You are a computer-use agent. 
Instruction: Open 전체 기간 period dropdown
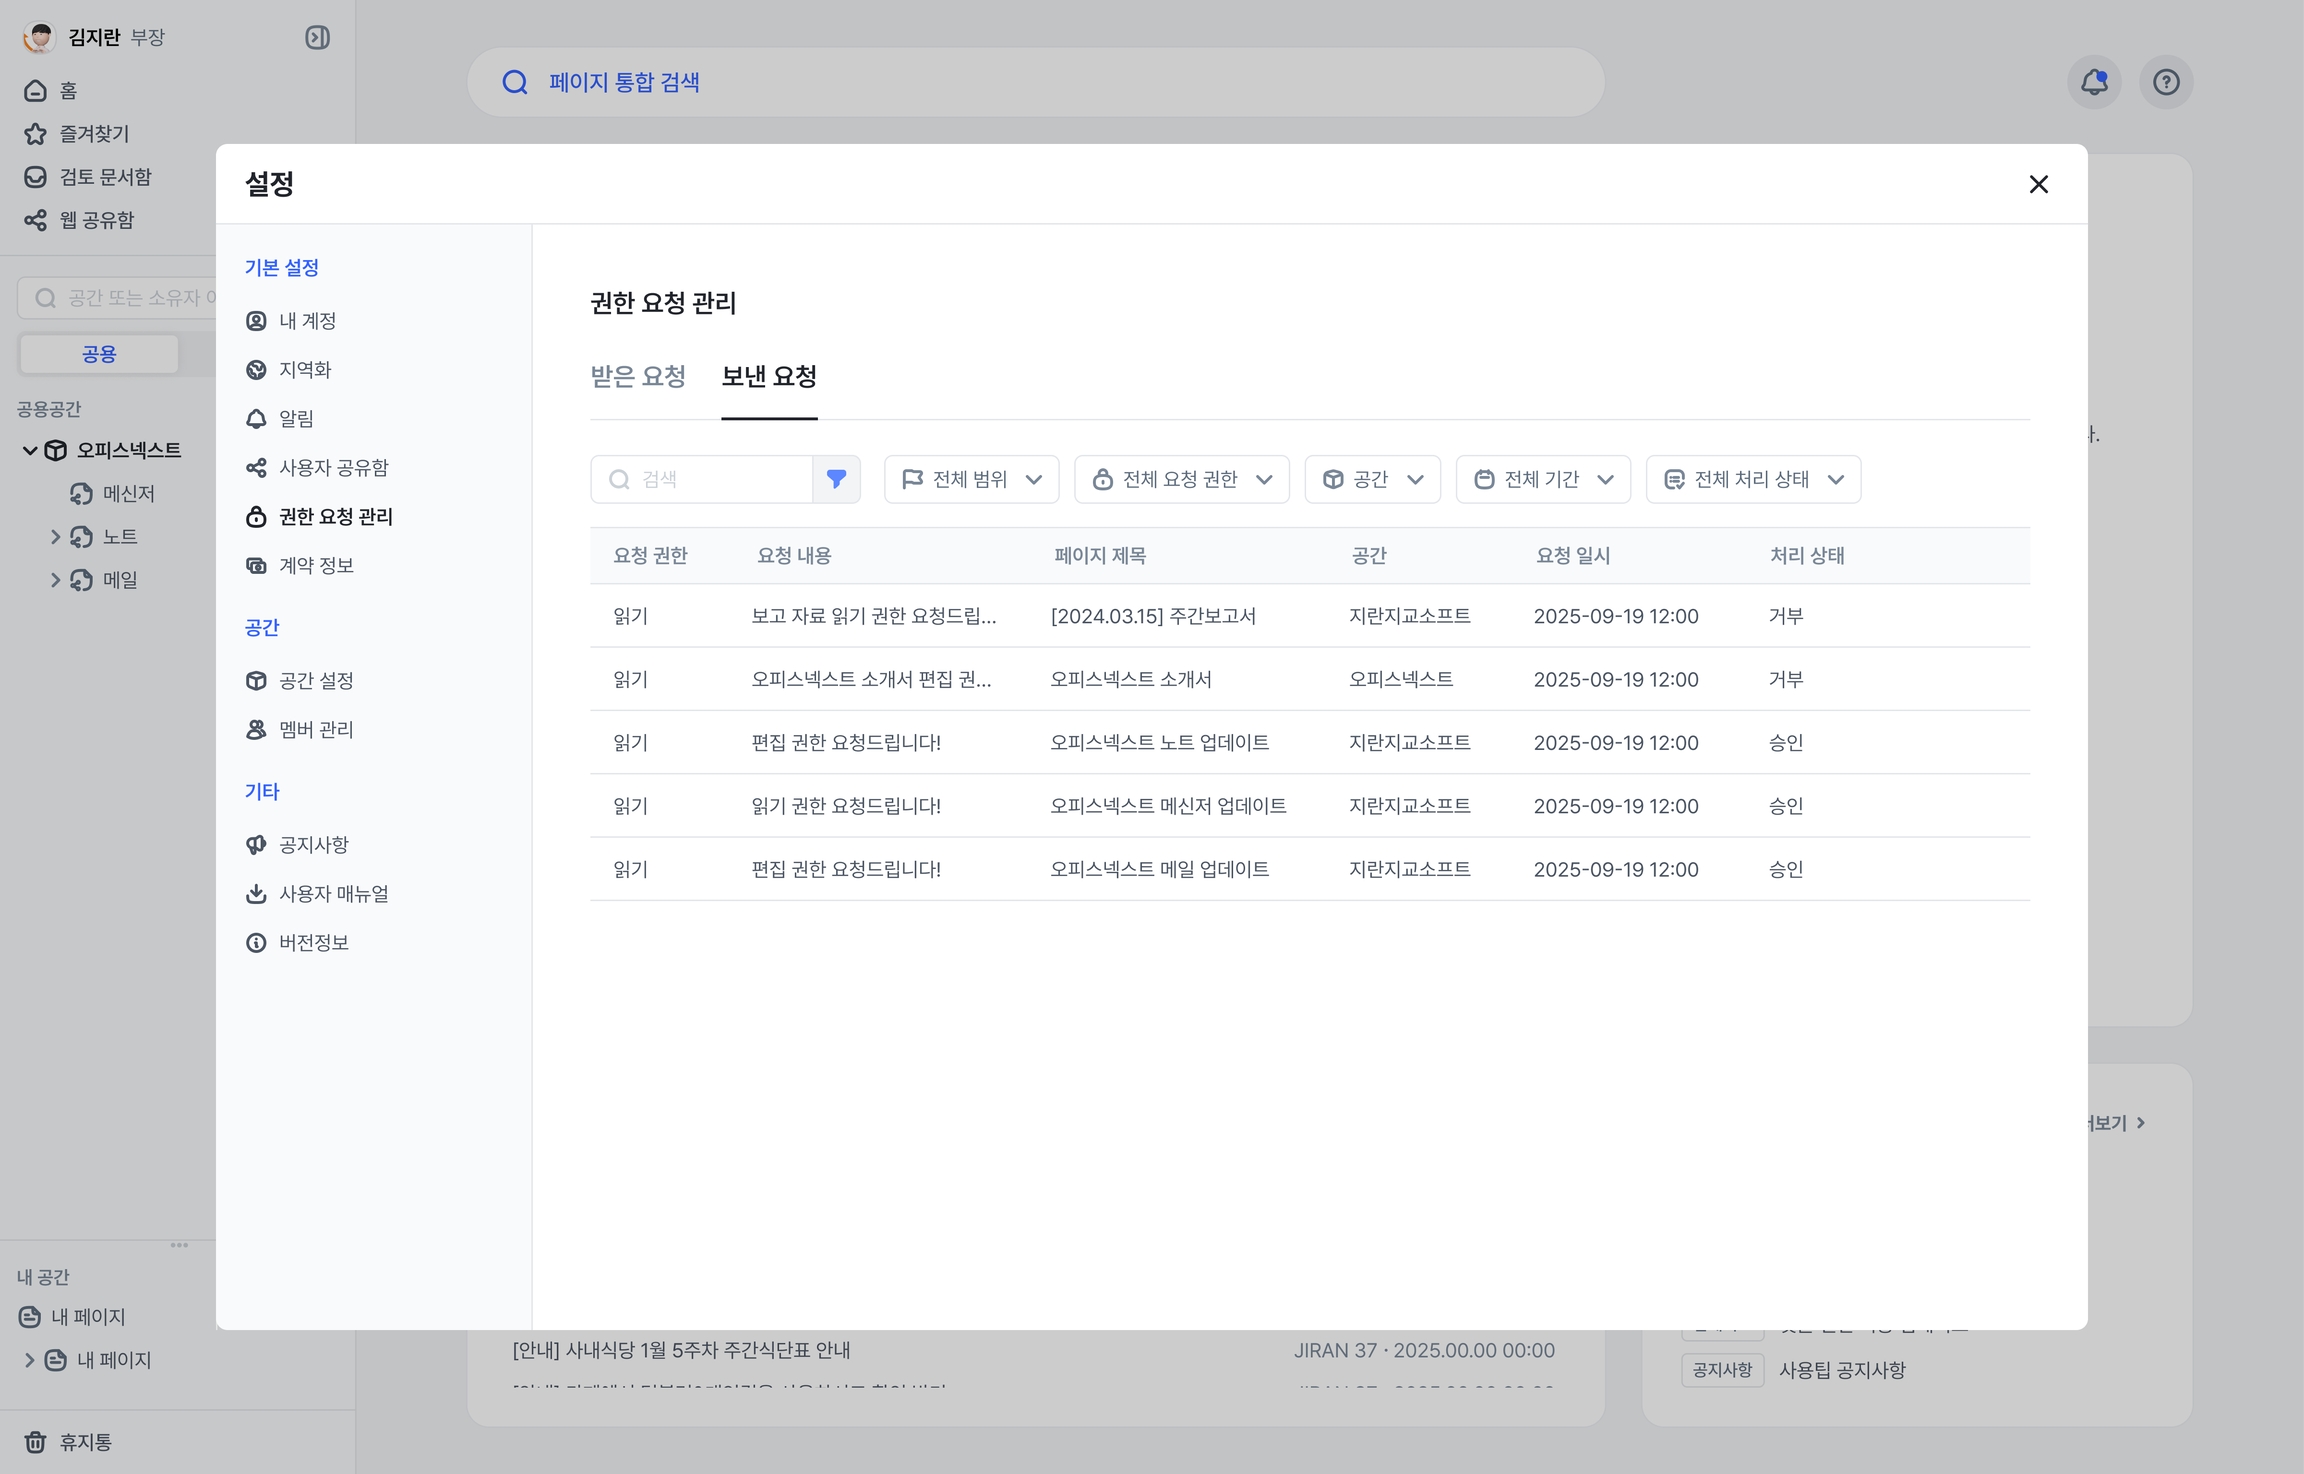tap(1542, 480)
